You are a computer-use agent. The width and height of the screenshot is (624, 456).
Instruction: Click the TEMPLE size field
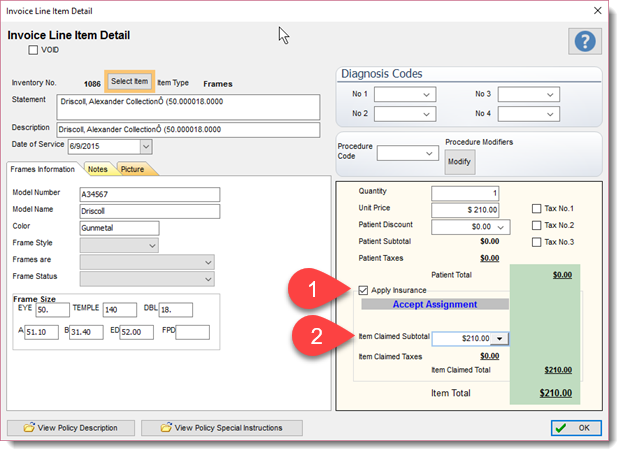tap(120, 310)
